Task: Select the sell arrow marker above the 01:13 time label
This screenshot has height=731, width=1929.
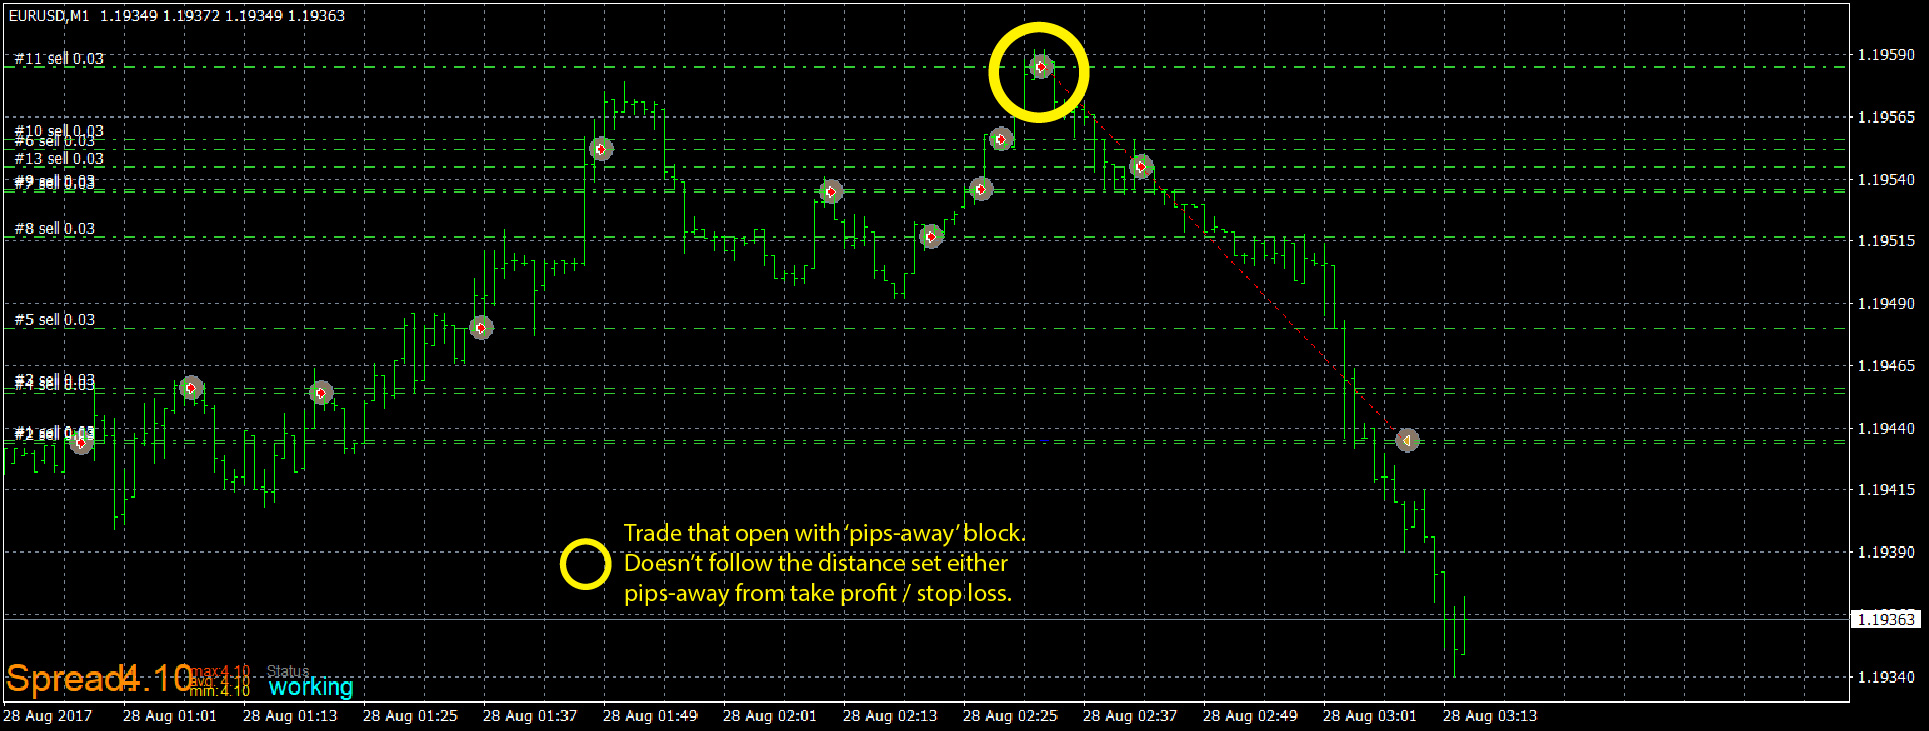Action: (320, 393)
